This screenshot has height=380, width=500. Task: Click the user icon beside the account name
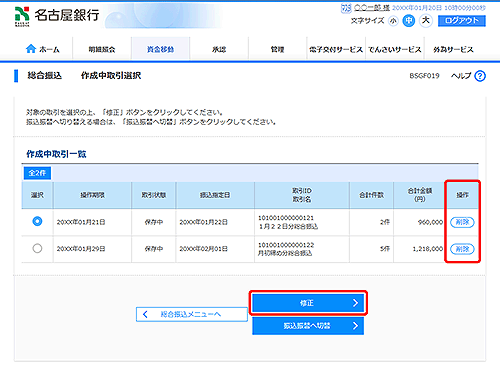point(346,8)
